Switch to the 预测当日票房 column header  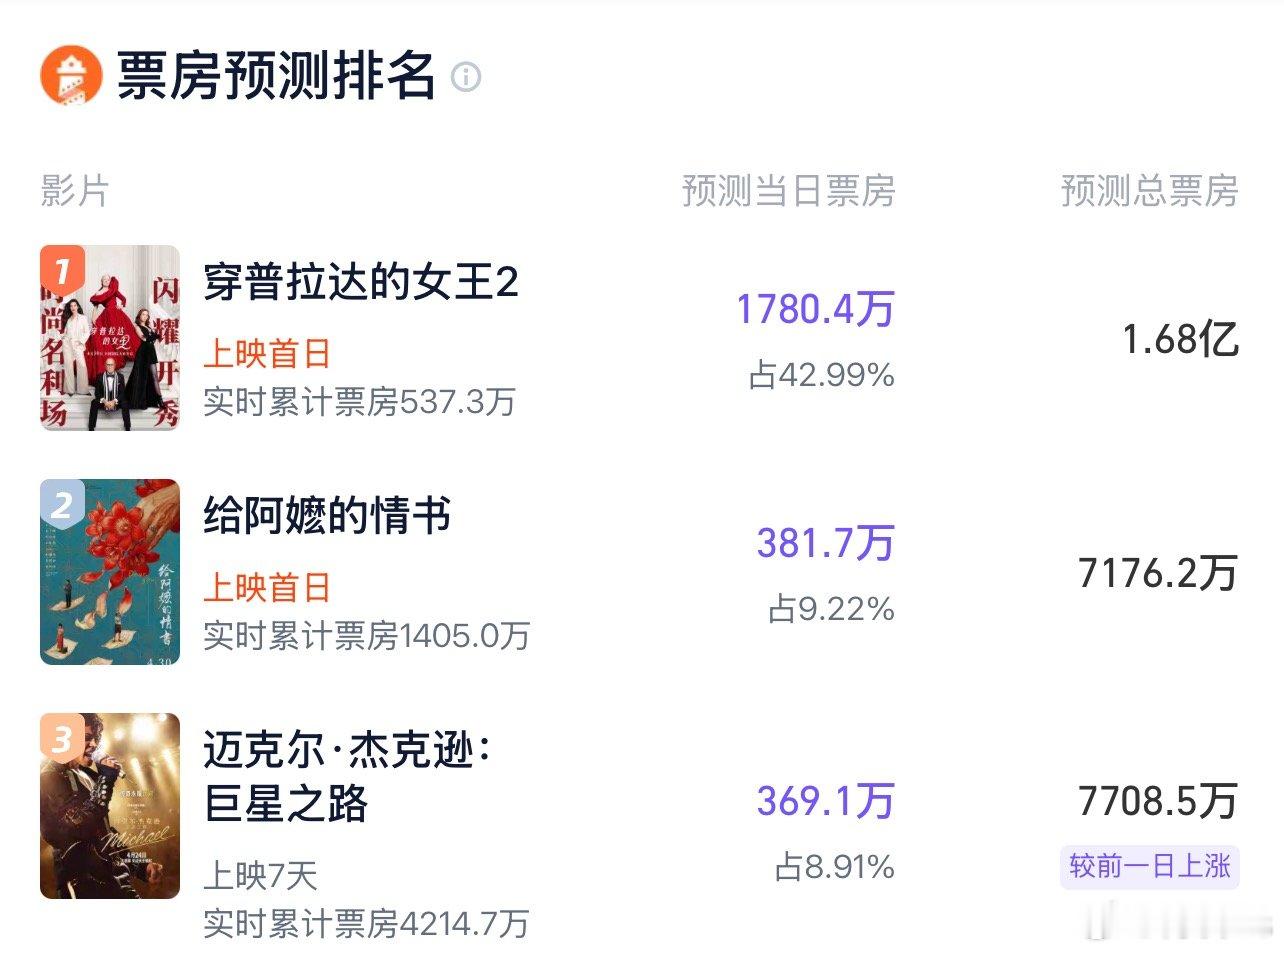789,192
